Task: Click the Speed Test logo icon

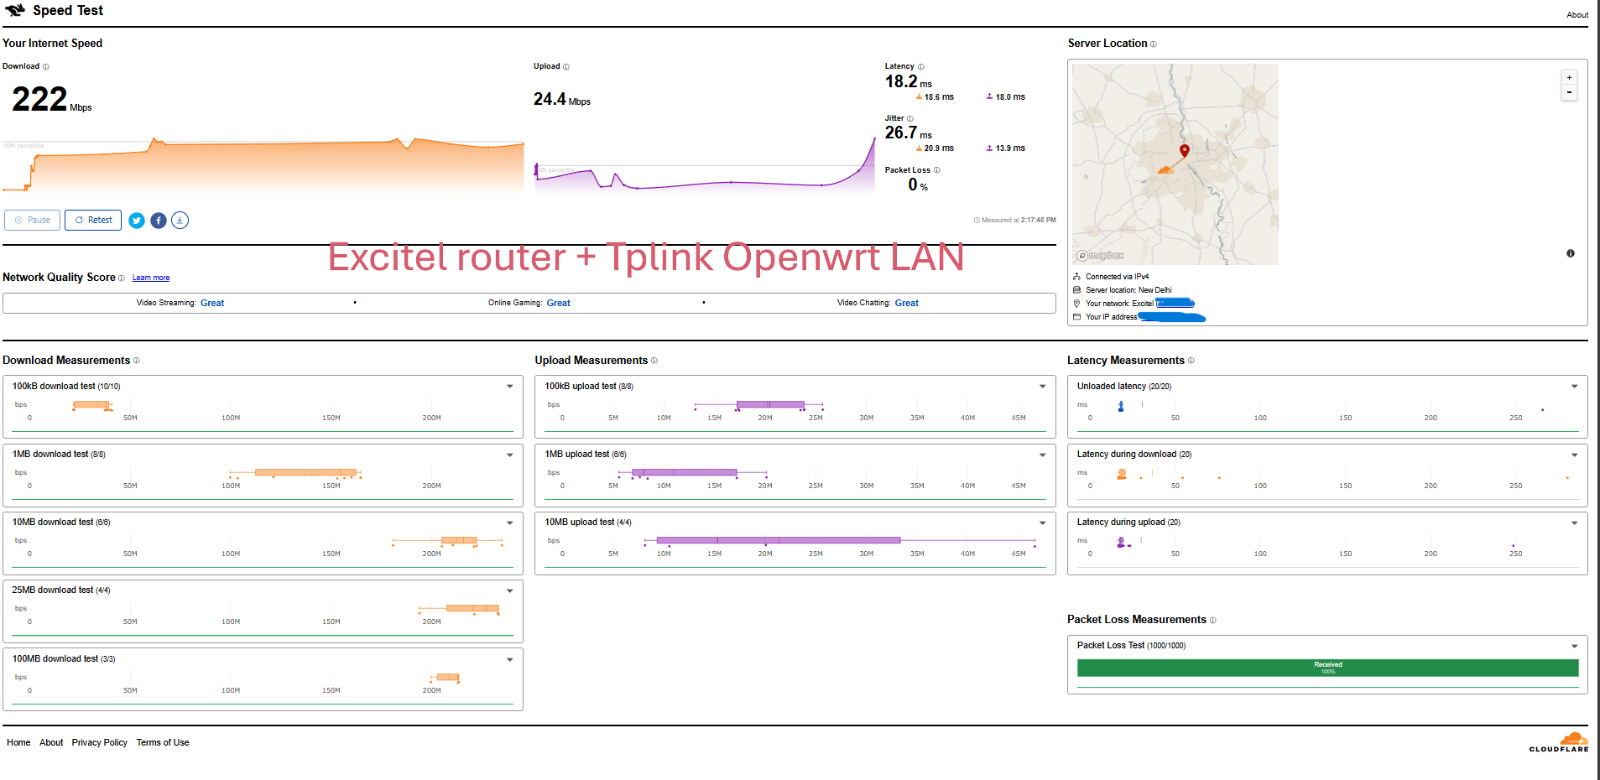Action: click(15, 10)
